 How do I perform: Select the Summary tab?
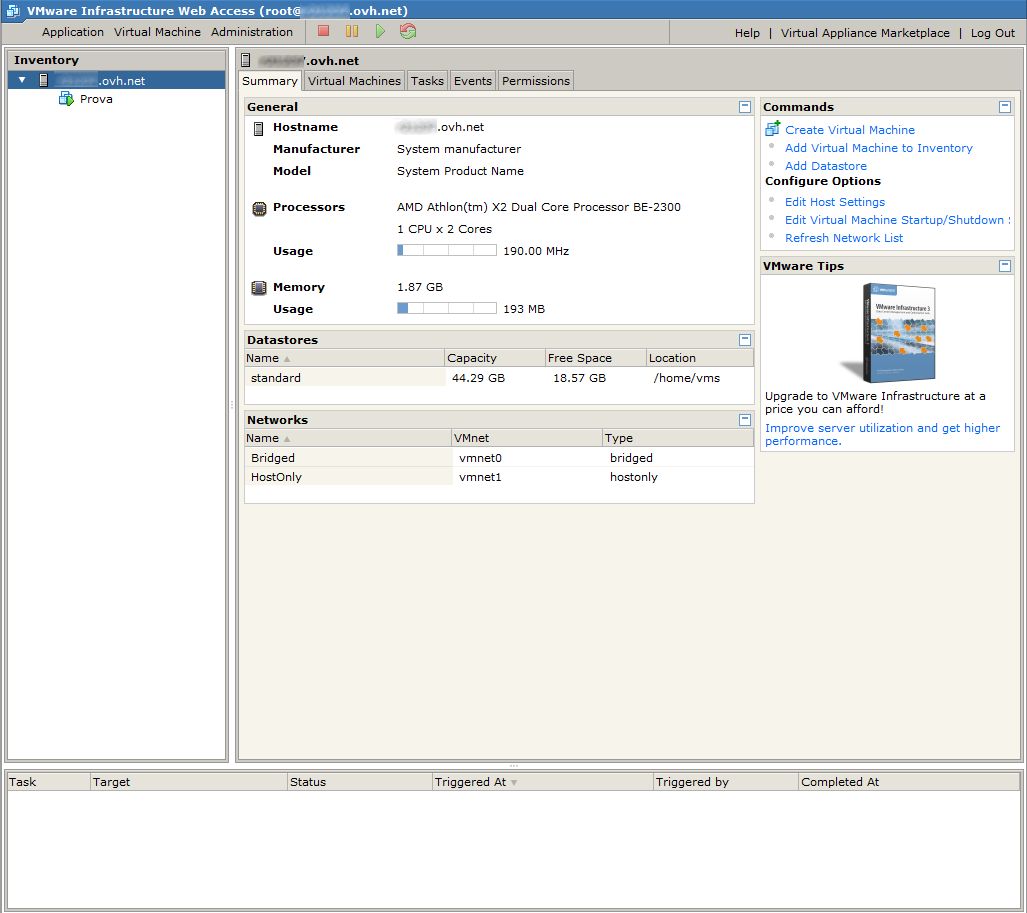(x=270, y=81)
